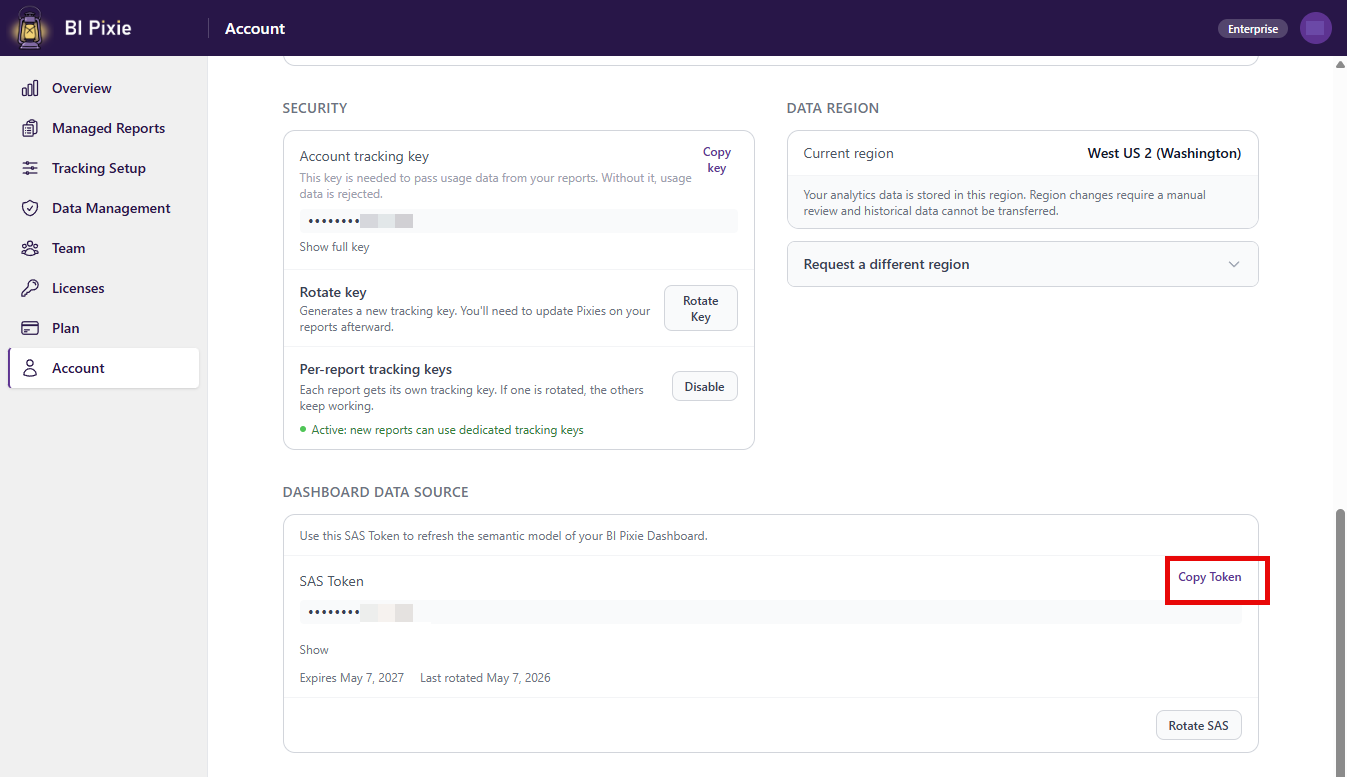Click the scrollbar up arrow
The width and height of the screenshot is (1347, 777).
(x=1340, y=65)
